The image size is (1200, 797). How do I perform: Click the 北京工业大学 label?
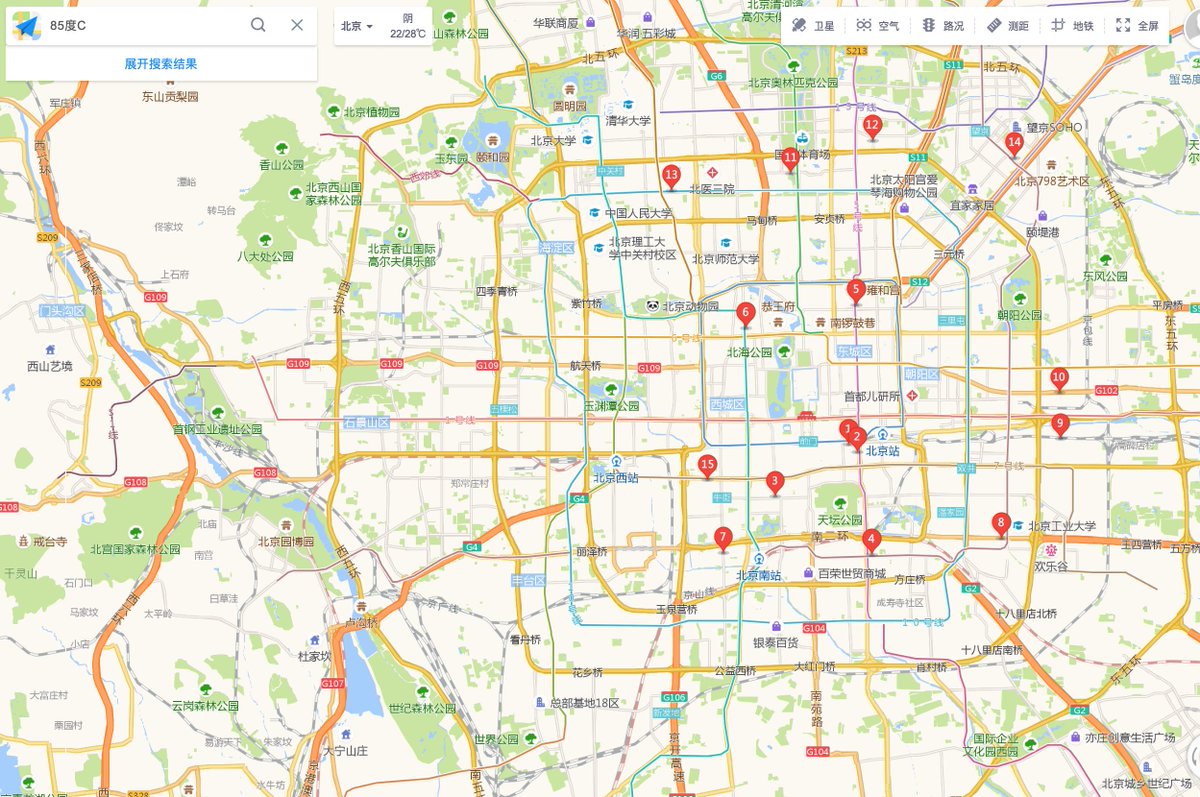(x=1062, y=526)
